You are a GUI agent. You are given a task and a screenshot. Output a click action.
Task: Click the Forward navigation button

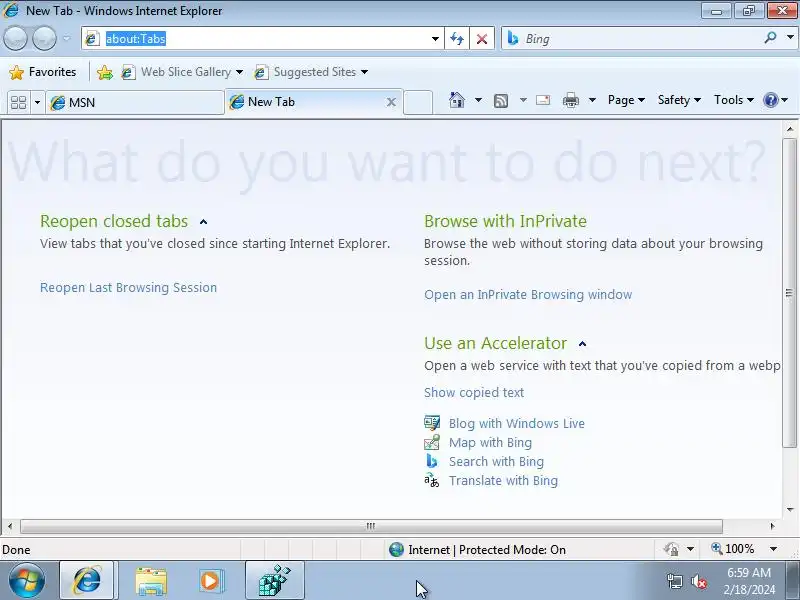(44, 38)
